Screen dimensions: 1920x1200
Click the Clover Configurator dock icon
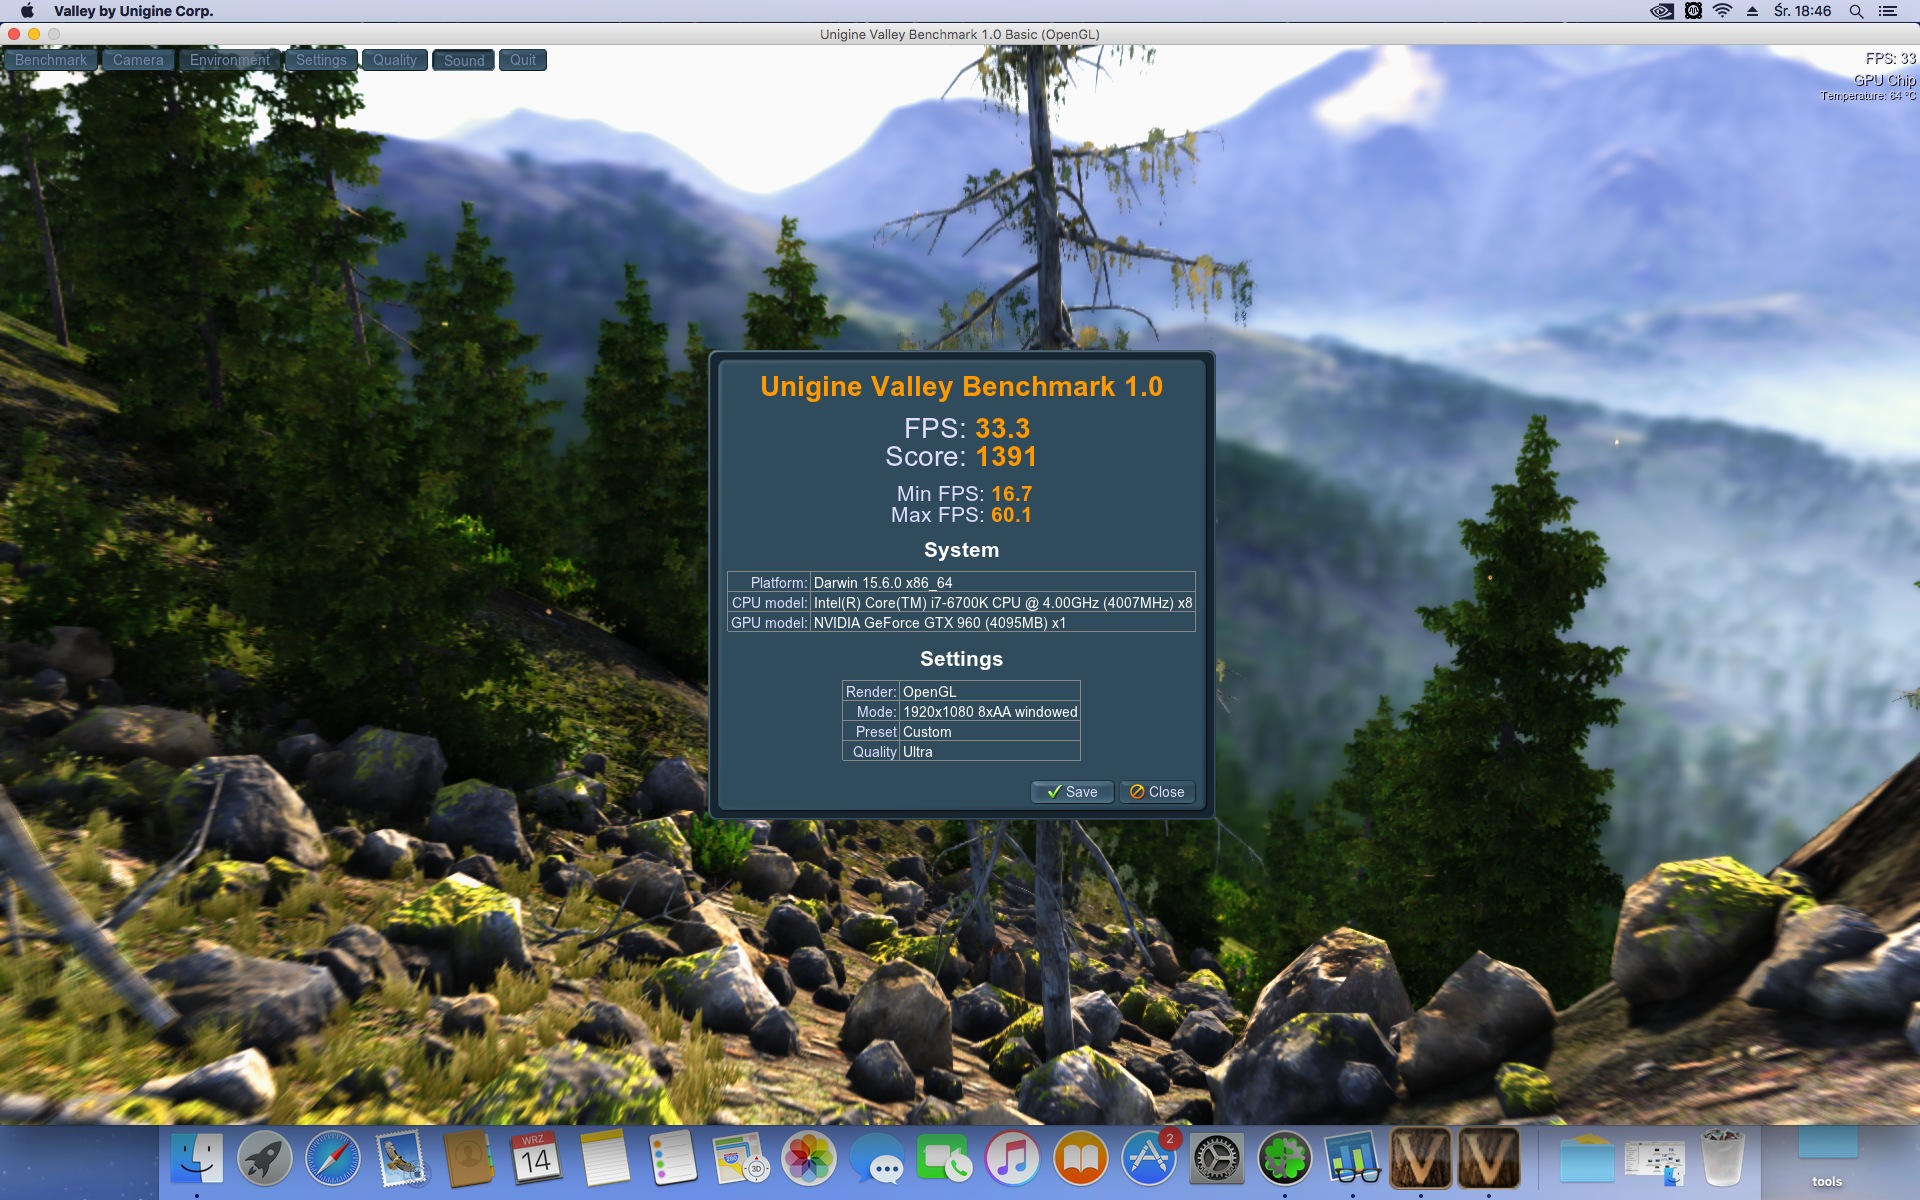click(x=1285, y=1159)
